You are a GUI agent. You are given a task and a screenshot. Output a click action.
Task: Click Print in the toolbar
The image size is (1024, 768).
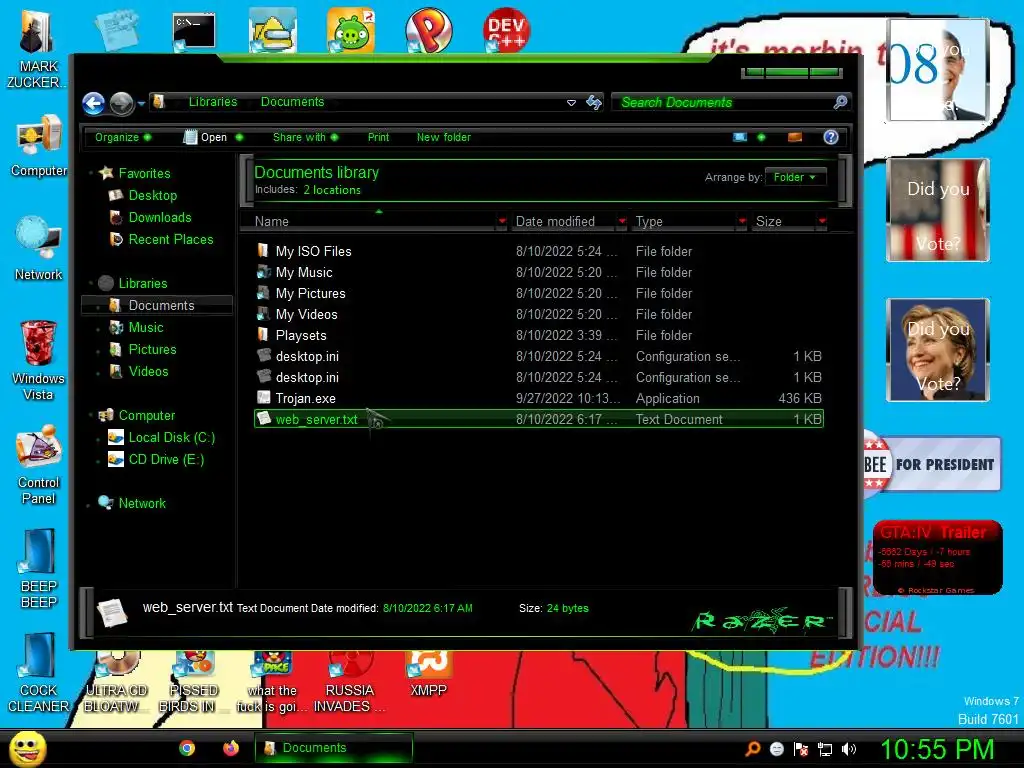pyautogui.click(x=378, y=137)
